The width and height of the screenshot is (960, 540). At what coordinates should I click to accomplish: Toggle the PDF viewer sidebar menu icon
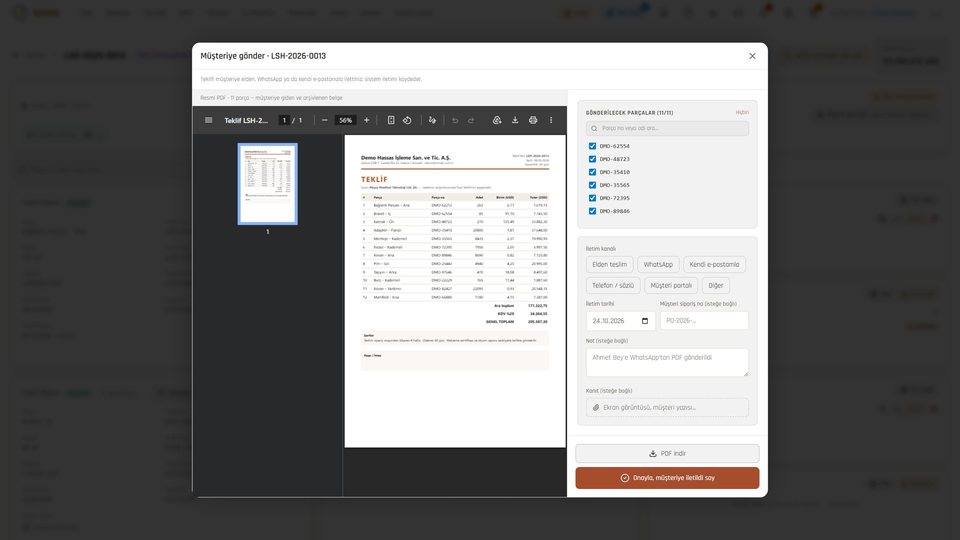tap(209, 120)
